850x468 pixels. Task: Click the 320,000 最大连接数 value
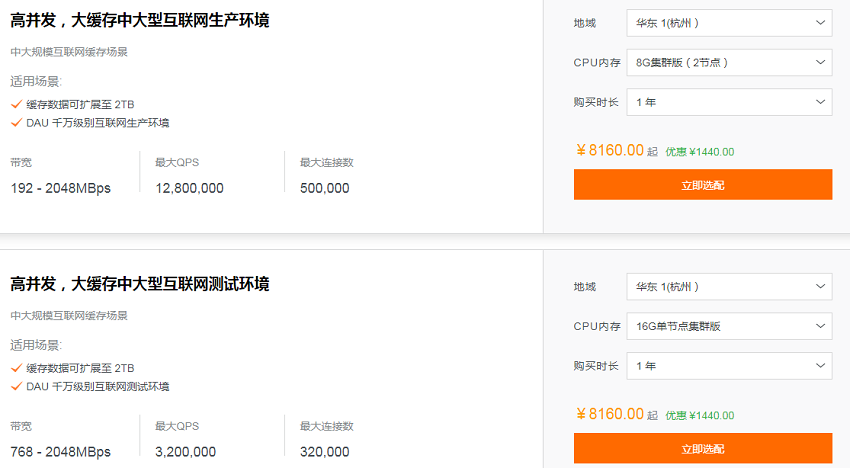click(324, 452)
